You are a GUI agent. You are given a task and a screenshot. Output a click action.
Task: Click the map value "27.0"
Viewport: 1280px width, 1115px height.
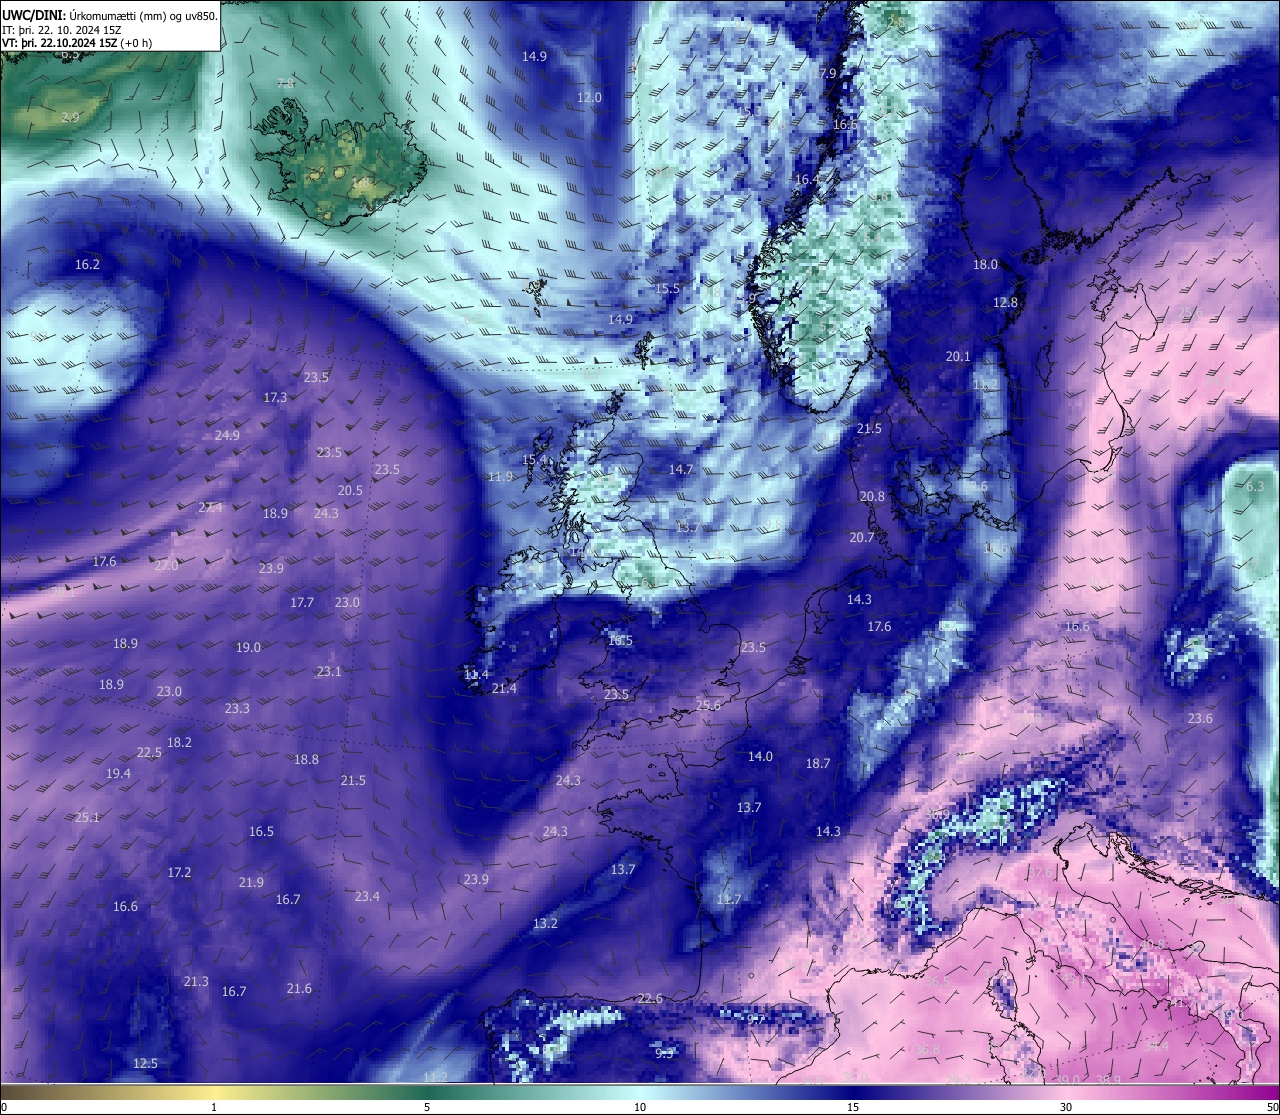click(166, 565)
